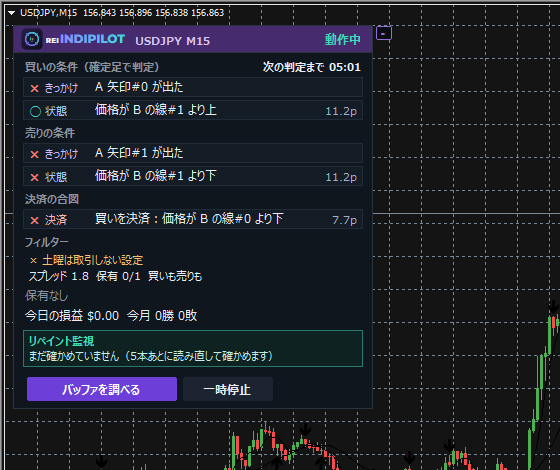
Task: Click the orange X beside 土曜は取引しない設定
Action: tap(34, 260)
